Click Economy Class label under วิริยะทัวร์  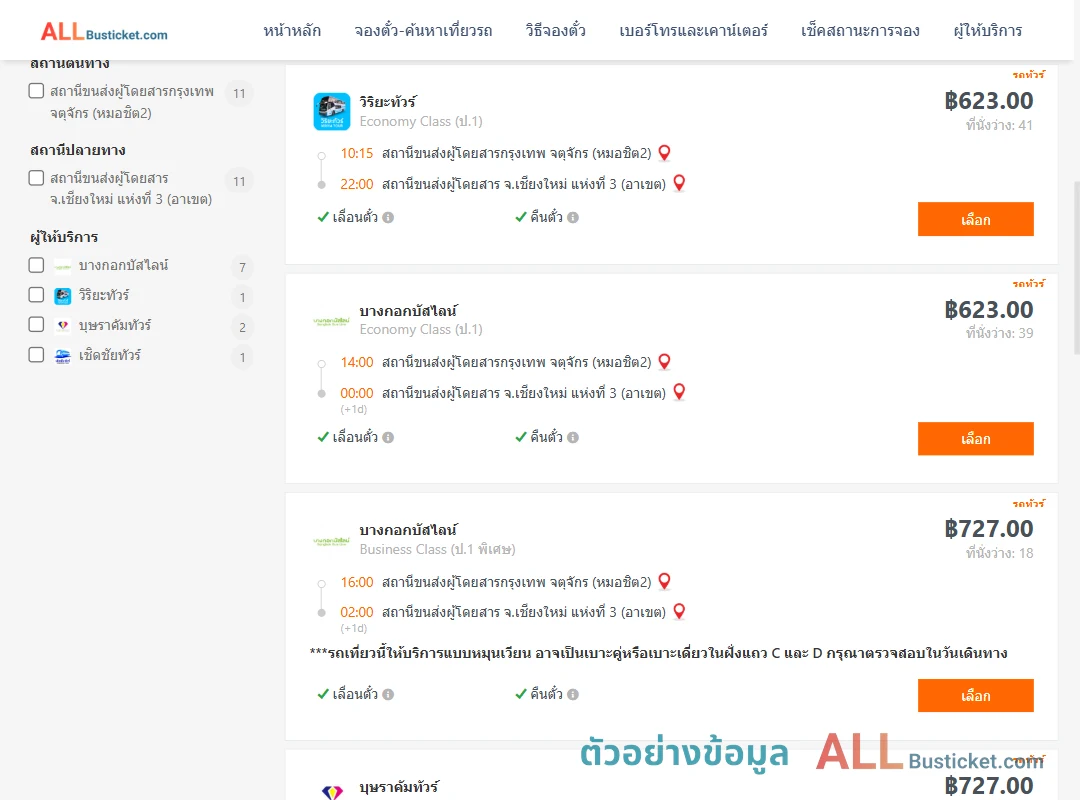pyautogui.click(x=421, y=121)
